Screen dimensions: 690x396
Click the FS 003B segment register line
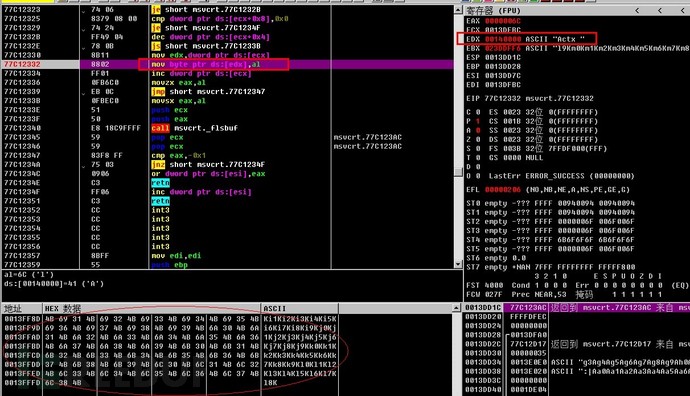click(548, 149)
